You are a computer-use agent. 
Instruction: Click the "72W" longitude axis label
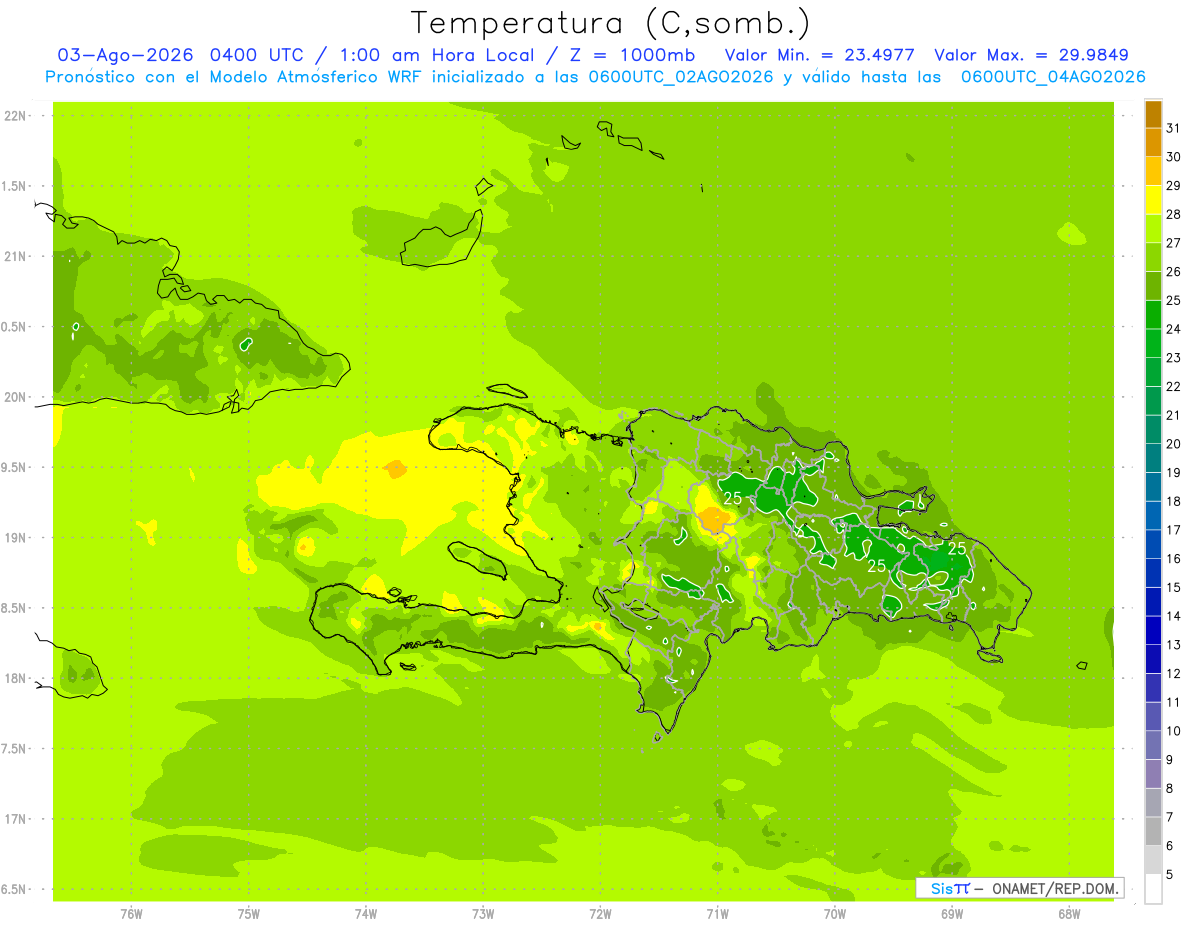pos(600,914)
